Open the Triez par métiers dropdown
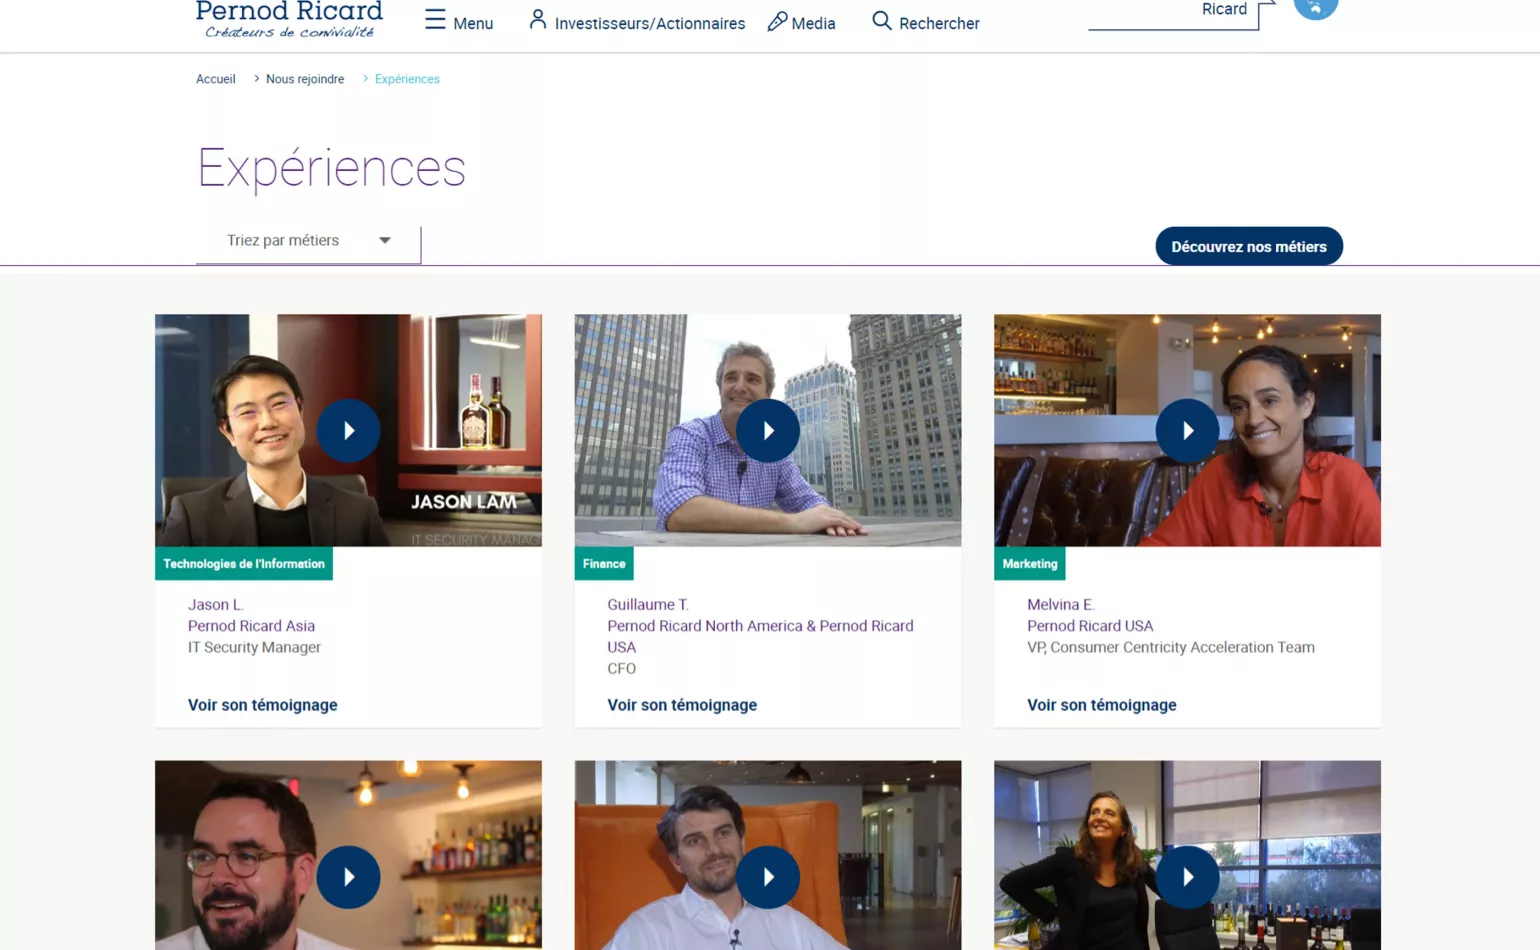The image size is (1540, 950). [308, 241]
